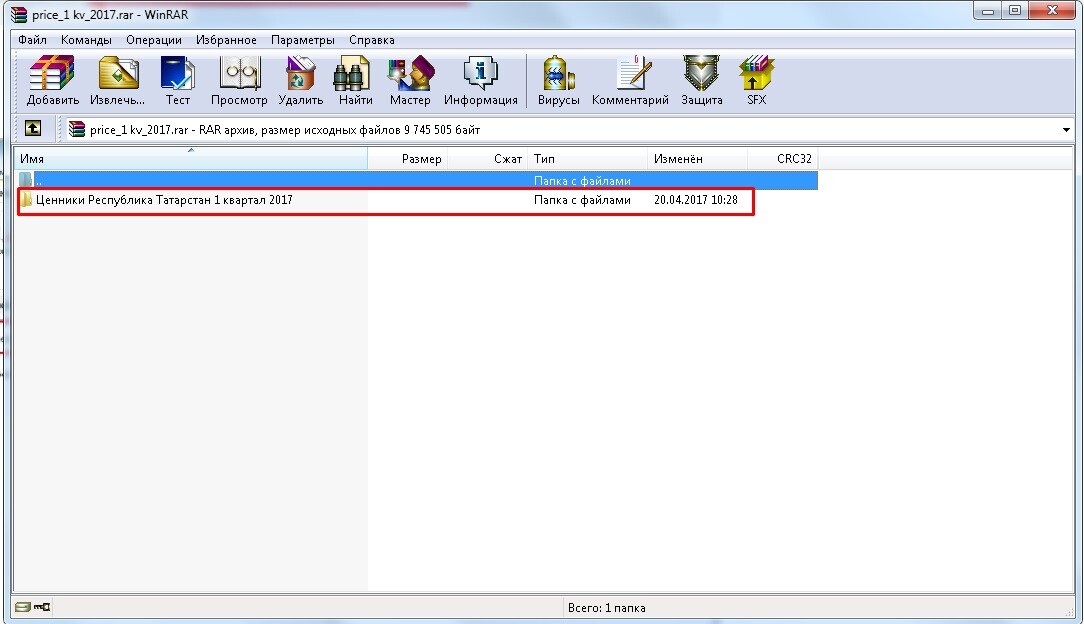The image size is (1084, 624).
Task: Go up one folder level arrow
Action: 32,129
